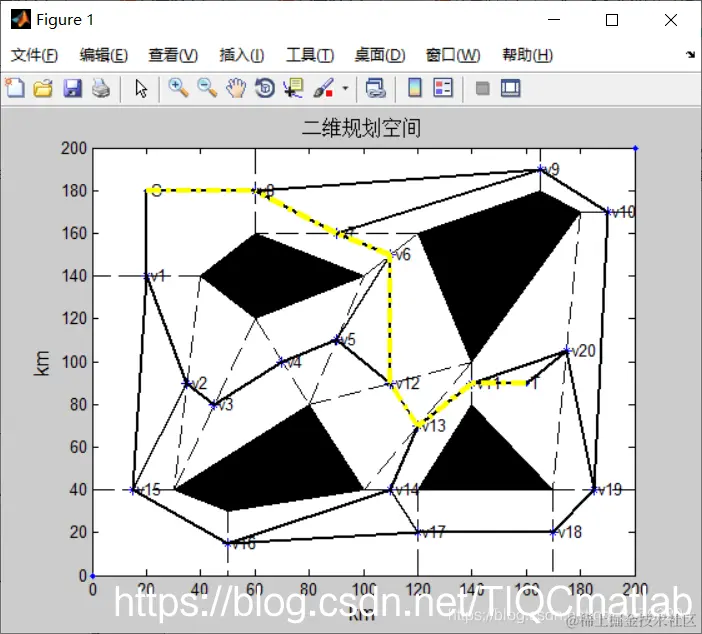The width and height of the screenshot is (702, 634).
Task: Minimize the Figure 1 window
Action: tap(554, 20)
